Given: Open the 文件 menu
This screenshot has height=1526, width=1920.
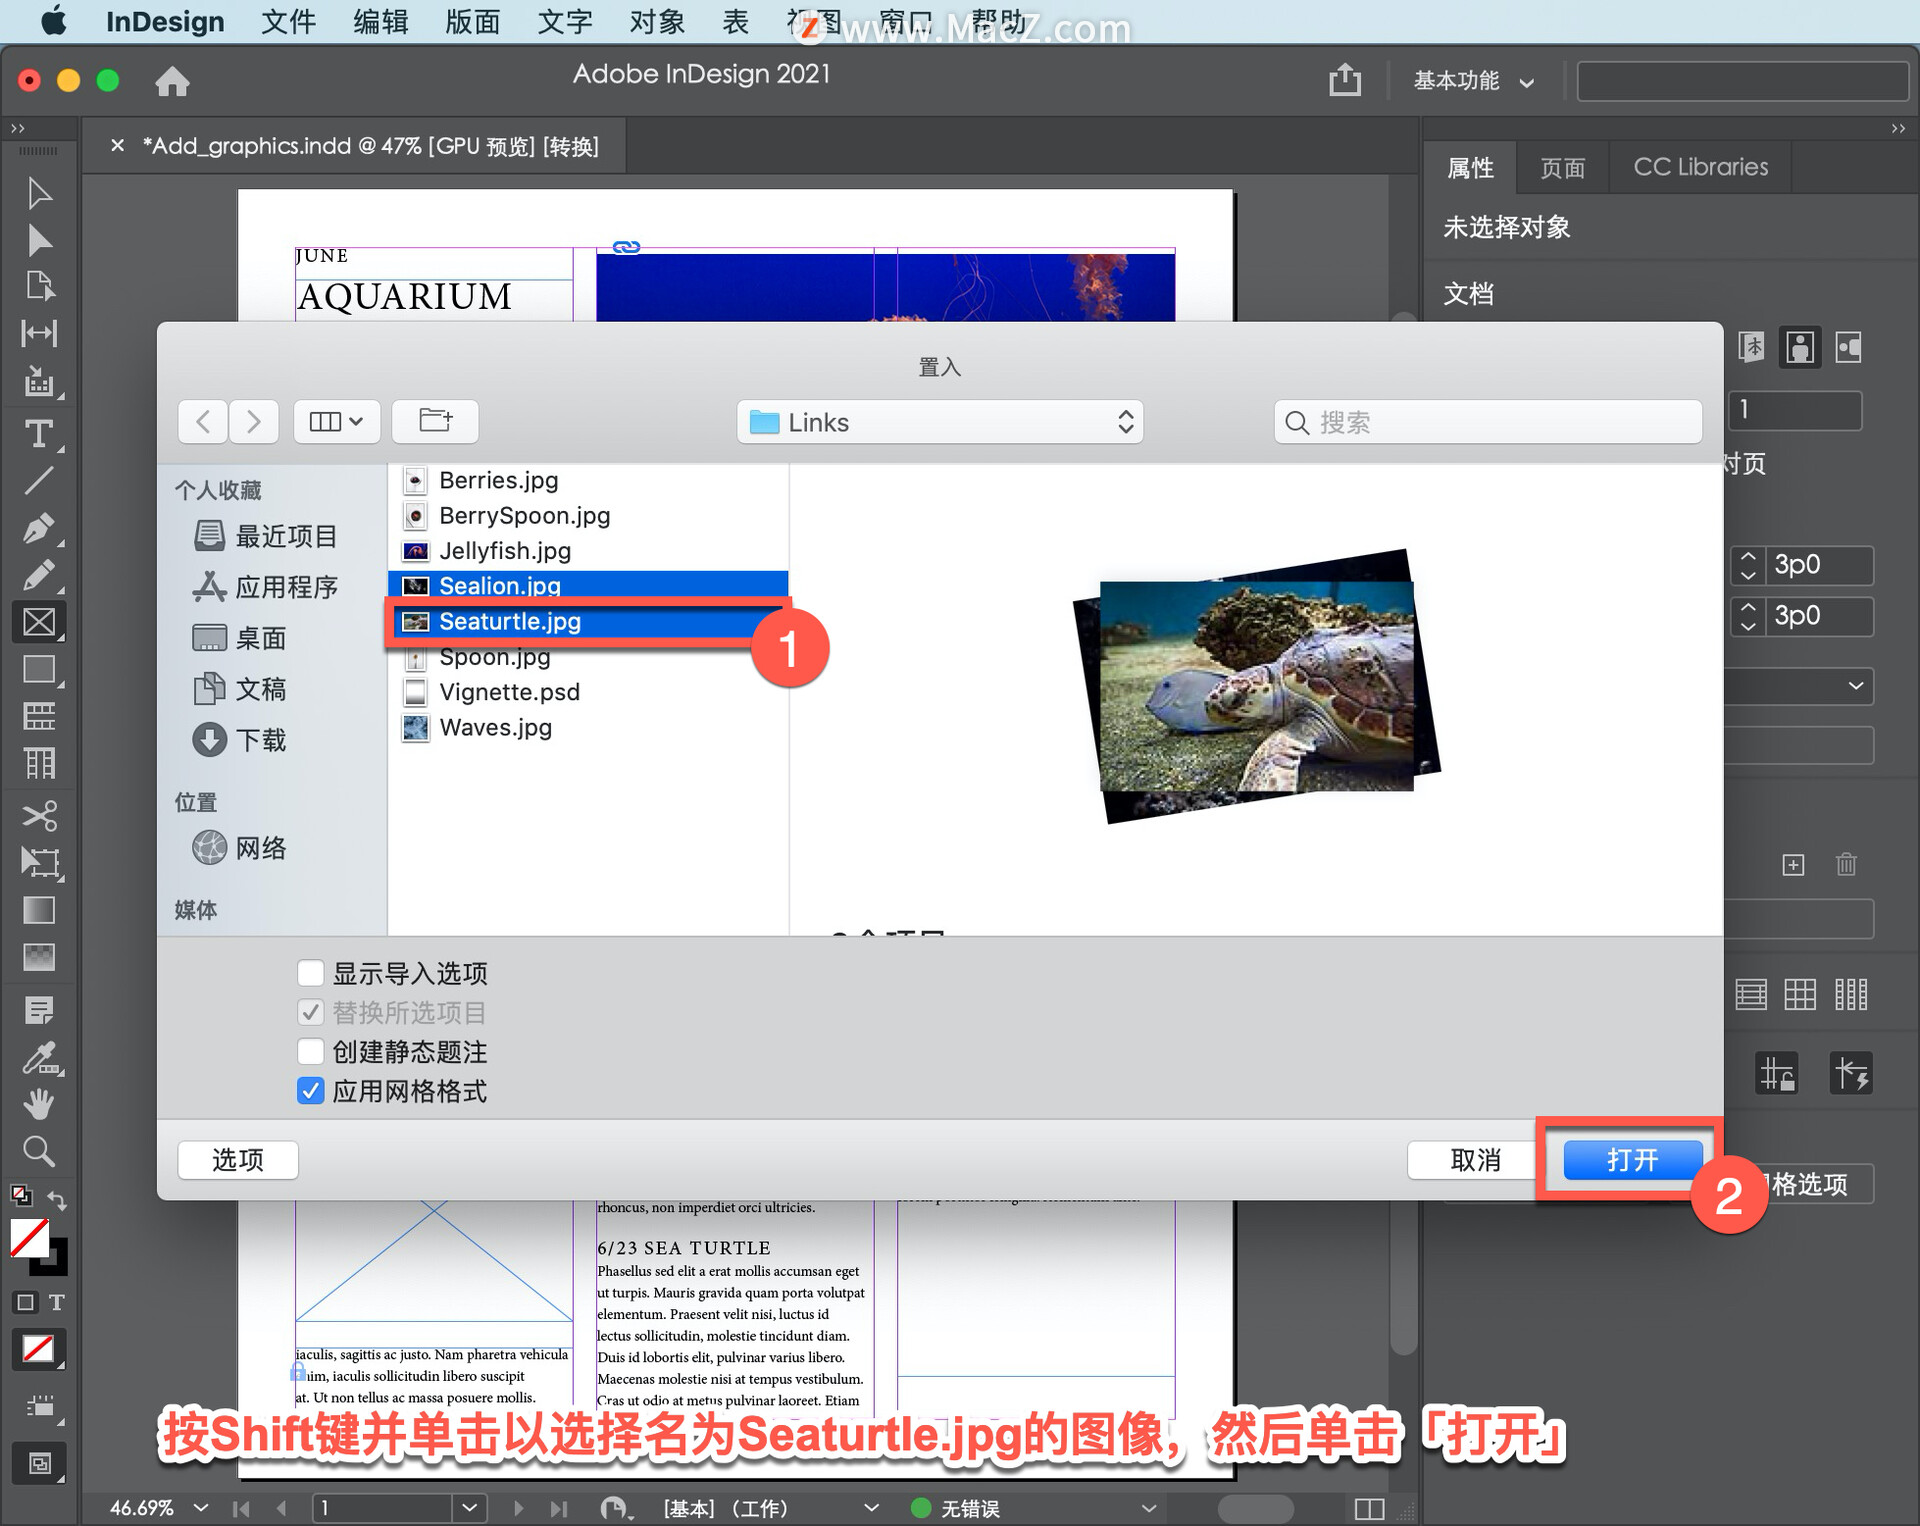Looking at the screenshot, I should pyautogui.click(x=289, y=22).
